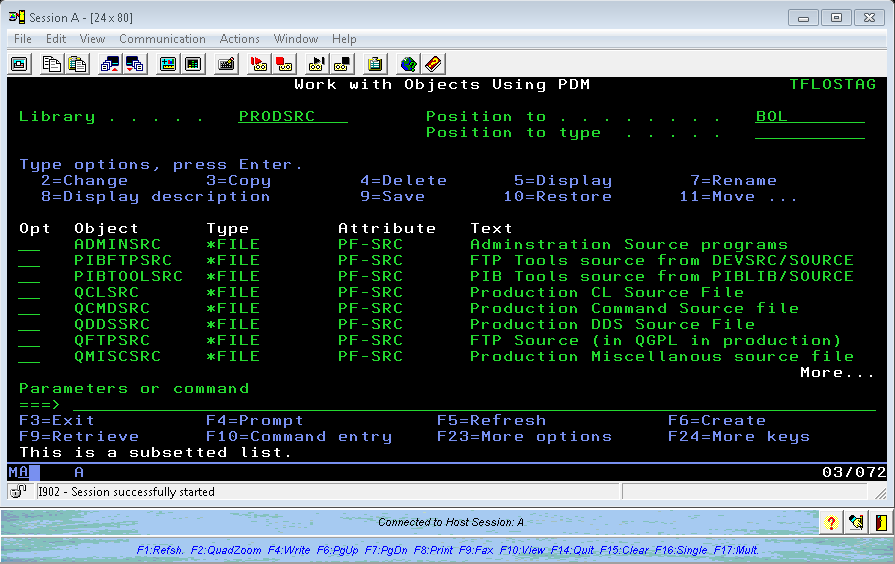Screen dimensions: 895x564
Task: Click F5=Refresh function key label
Action: click(491, 420)
